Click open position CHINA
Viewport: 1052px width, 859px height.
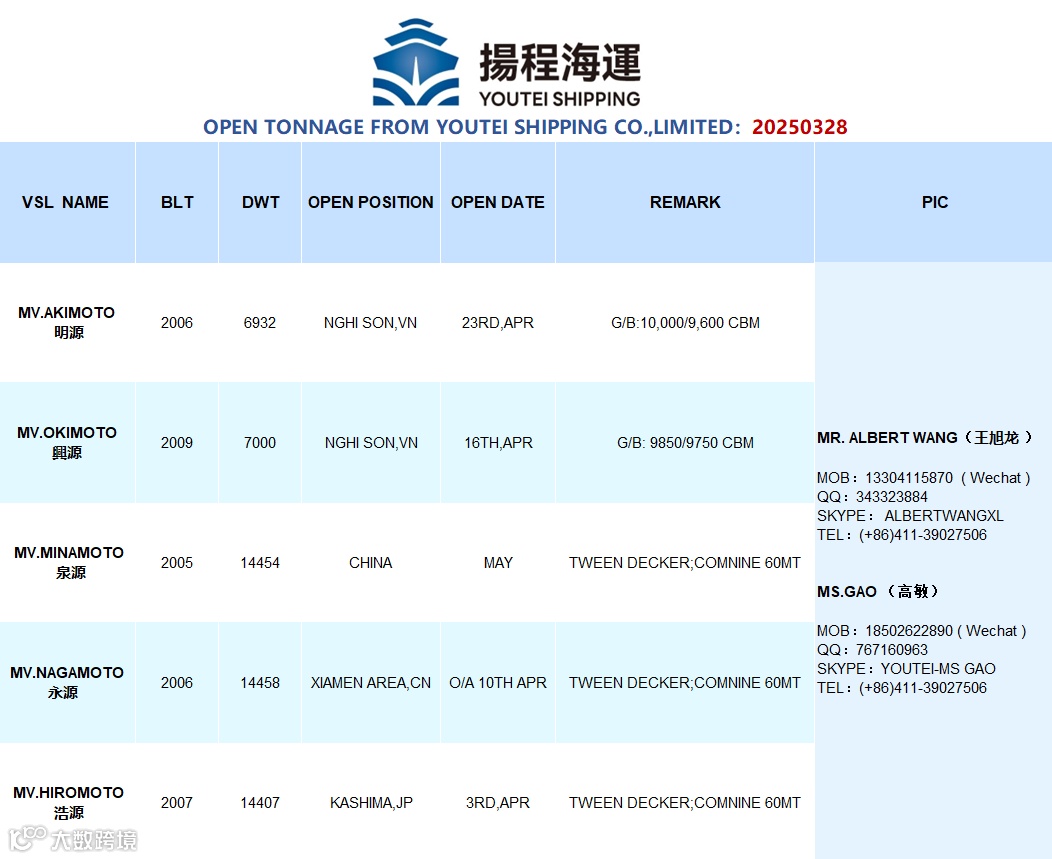point(370,563)
